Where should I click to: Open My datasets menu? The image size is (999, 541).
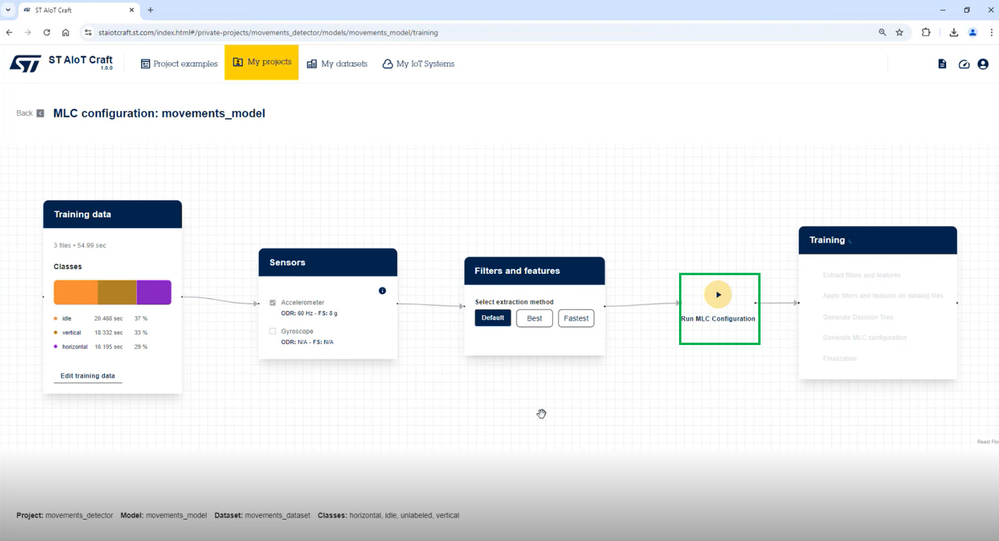coord(337,64)
